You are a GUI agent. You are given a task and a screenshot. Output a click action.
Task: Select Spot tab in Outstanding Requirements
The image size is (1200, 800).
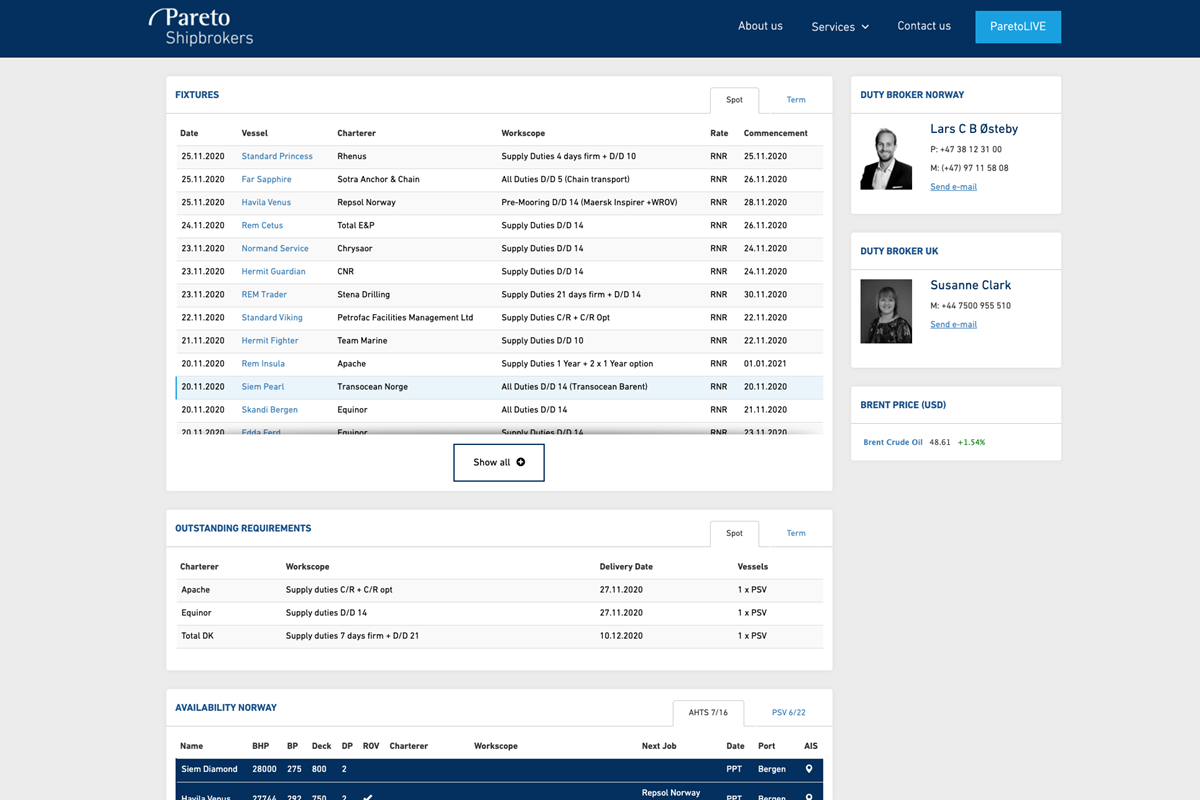tap(735, 533)
